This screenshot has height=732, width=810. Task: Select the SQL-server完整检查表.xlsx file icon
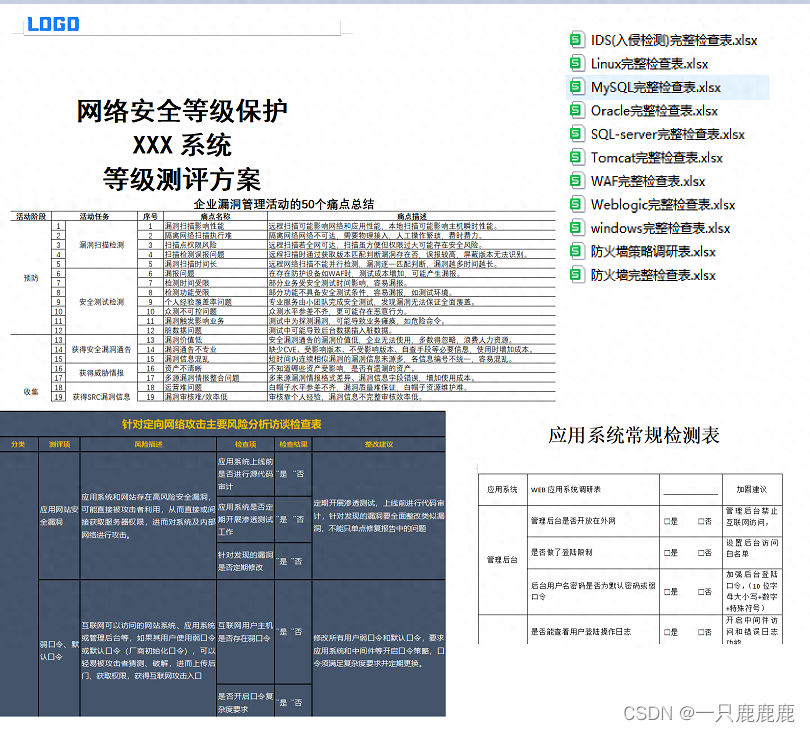pyautogui.click(x=576, y=134)
